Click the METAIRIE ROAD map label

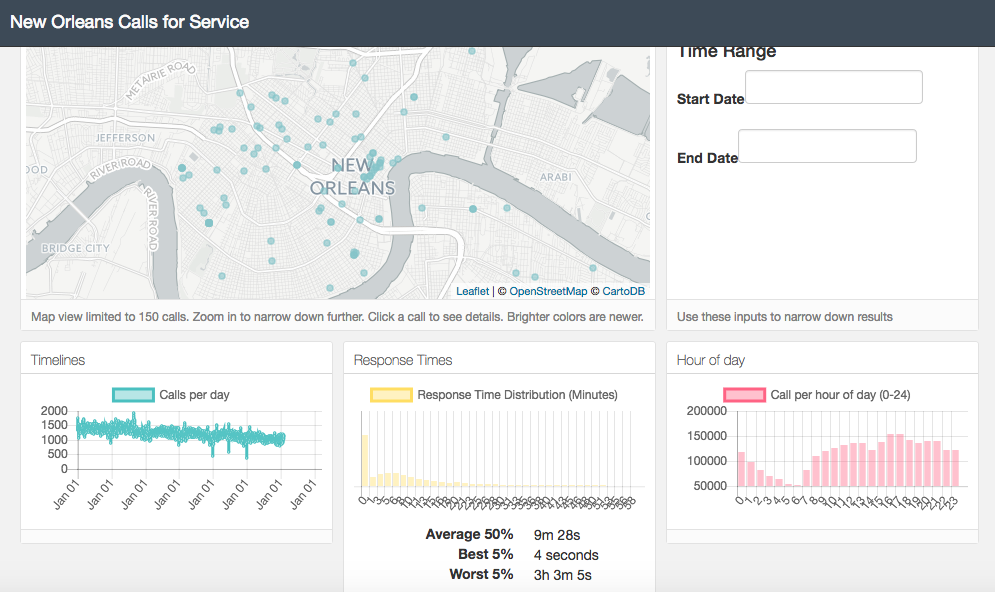click(161, 80)
